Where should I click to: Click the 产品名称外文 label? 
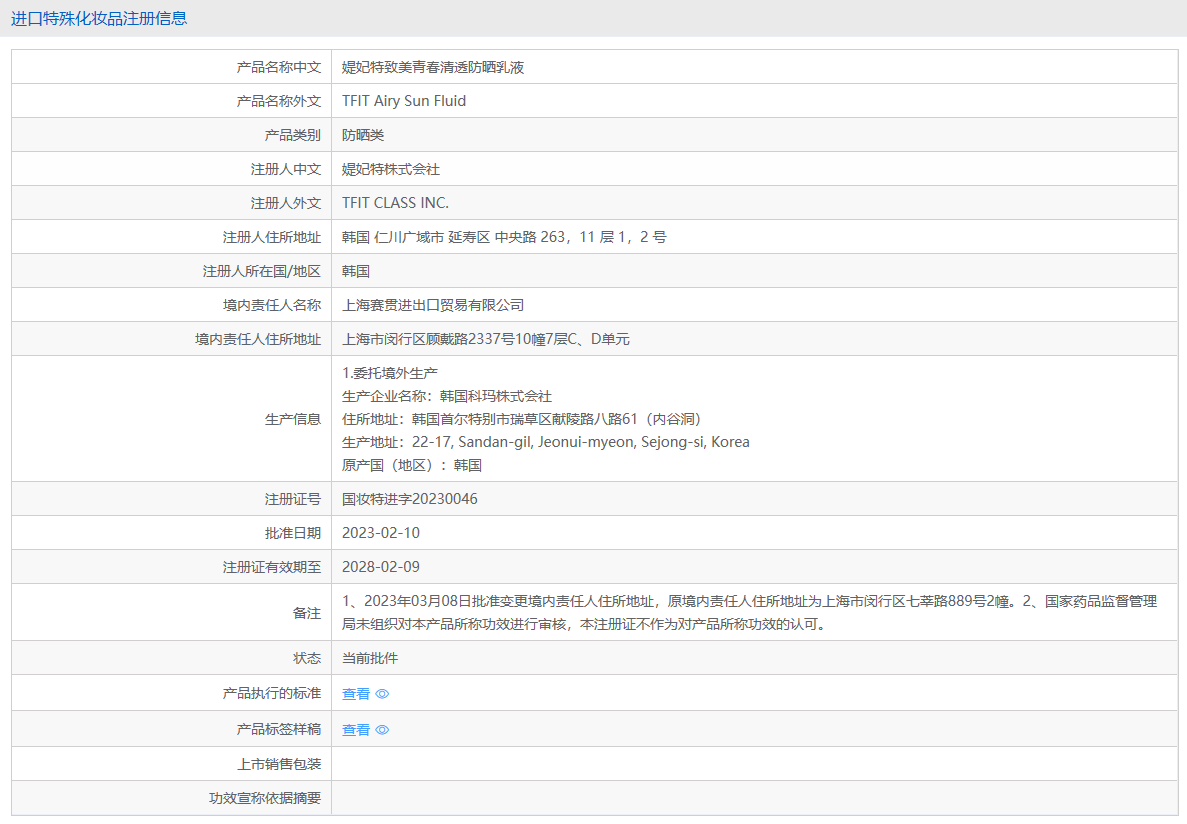click(x=279, y=101)
